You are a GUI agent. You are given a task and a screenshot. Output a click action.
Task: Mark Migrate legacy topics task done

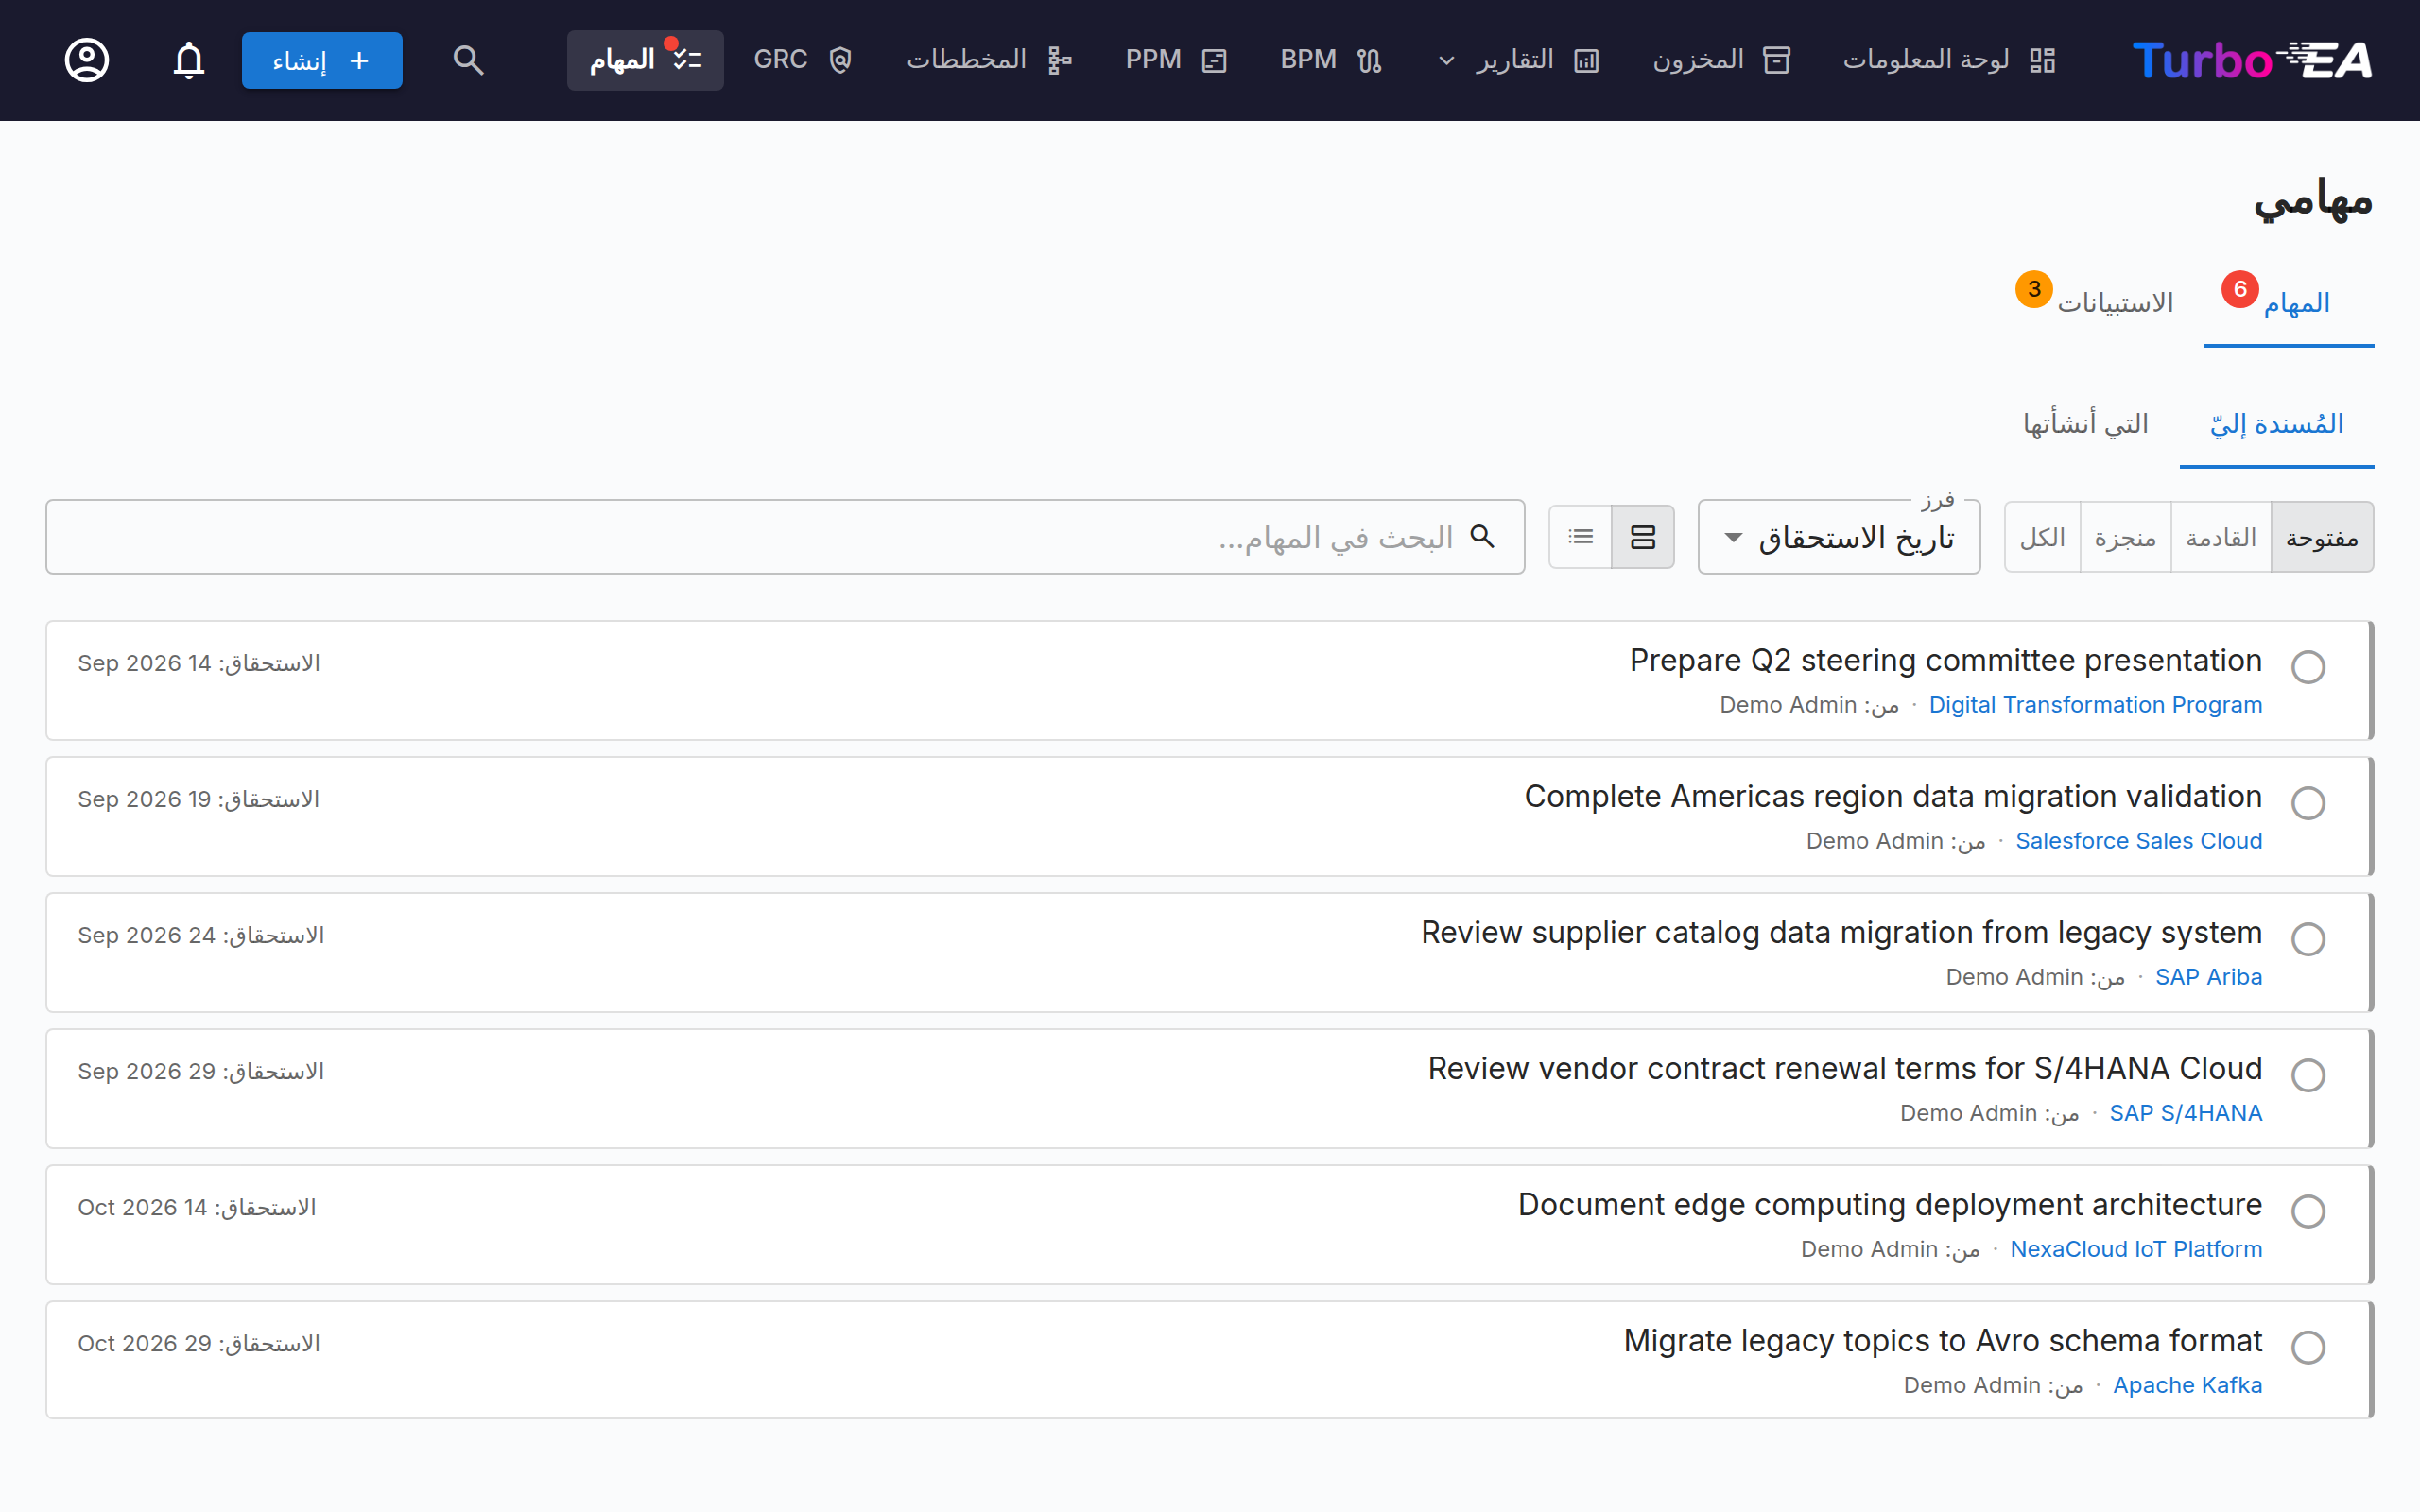tap(2308, 1347)
